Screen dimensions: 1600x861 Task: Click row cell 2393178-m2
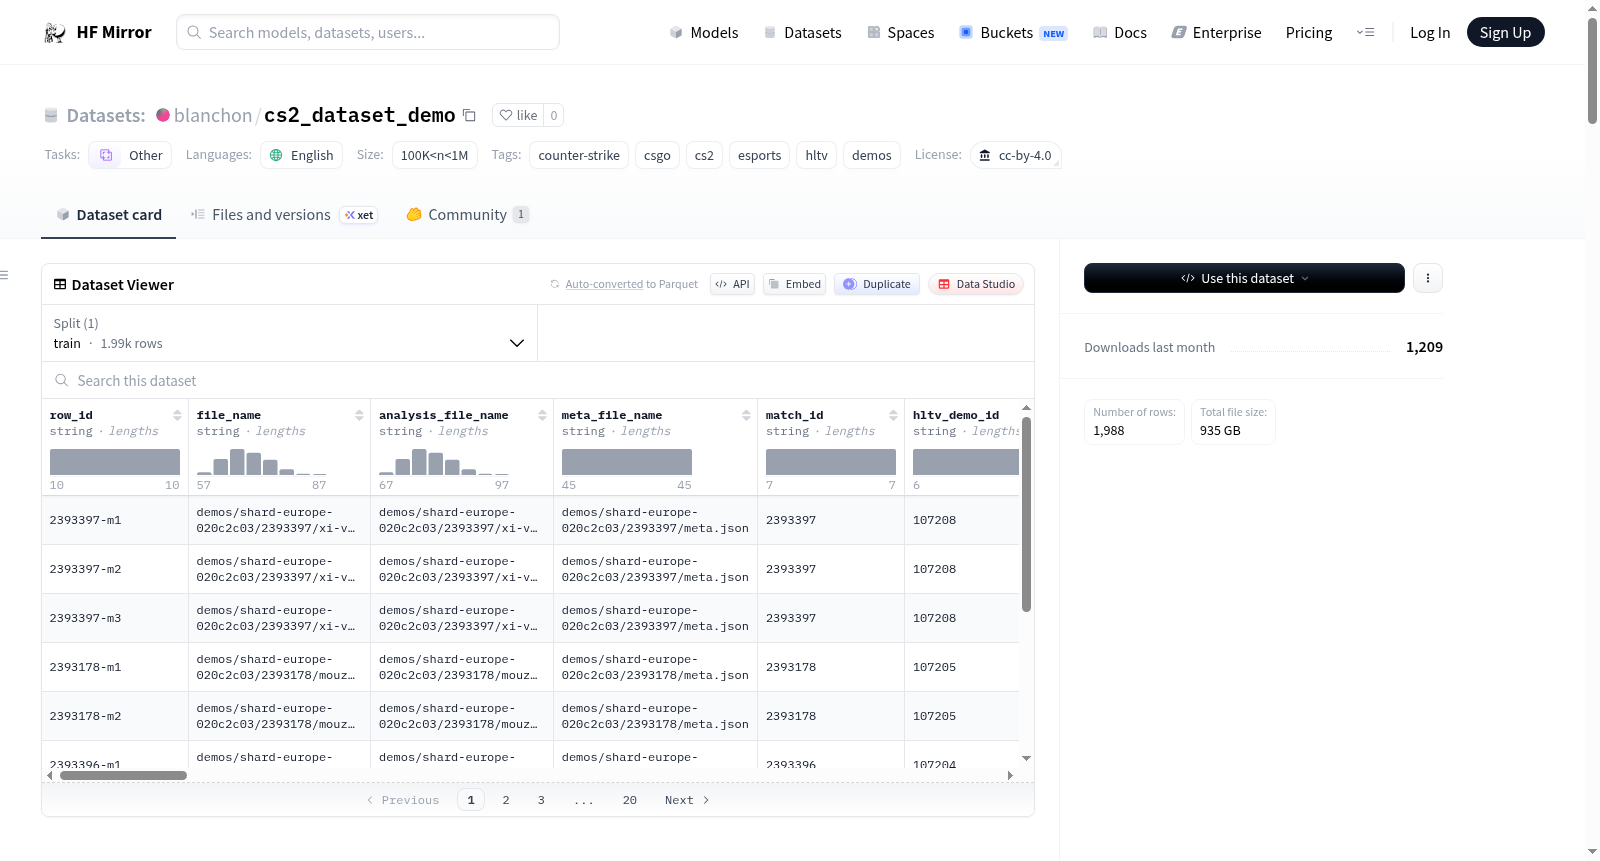(115, 716)
